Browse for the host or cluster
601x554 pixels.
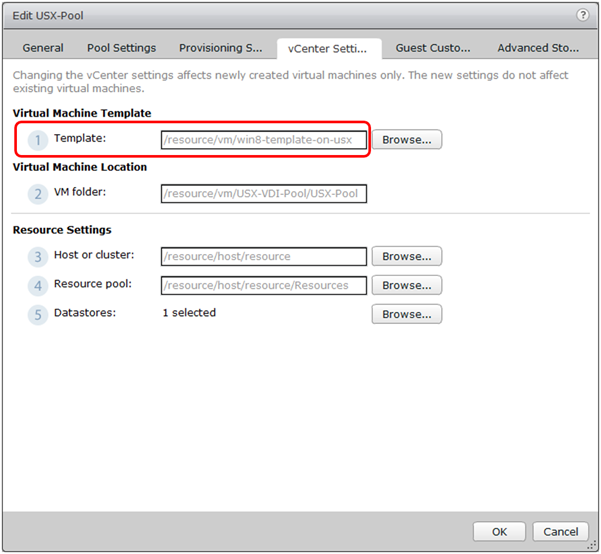tap(406, 257)
